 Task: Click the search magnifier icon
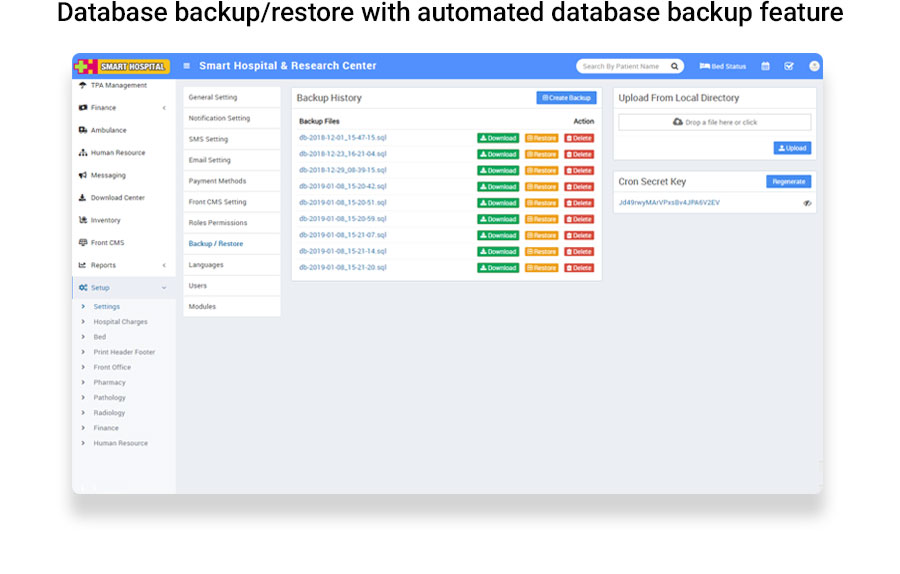point(675,66)
